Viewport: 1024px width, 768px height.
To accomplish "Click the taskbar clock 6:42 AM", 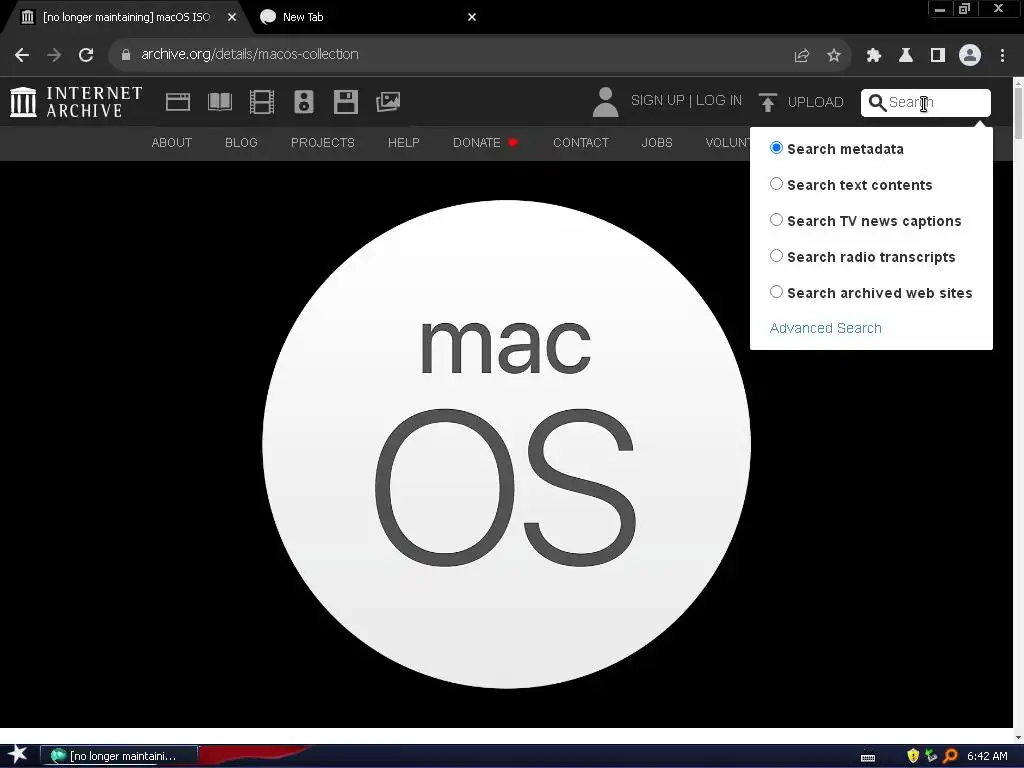I will coord(987,756).
